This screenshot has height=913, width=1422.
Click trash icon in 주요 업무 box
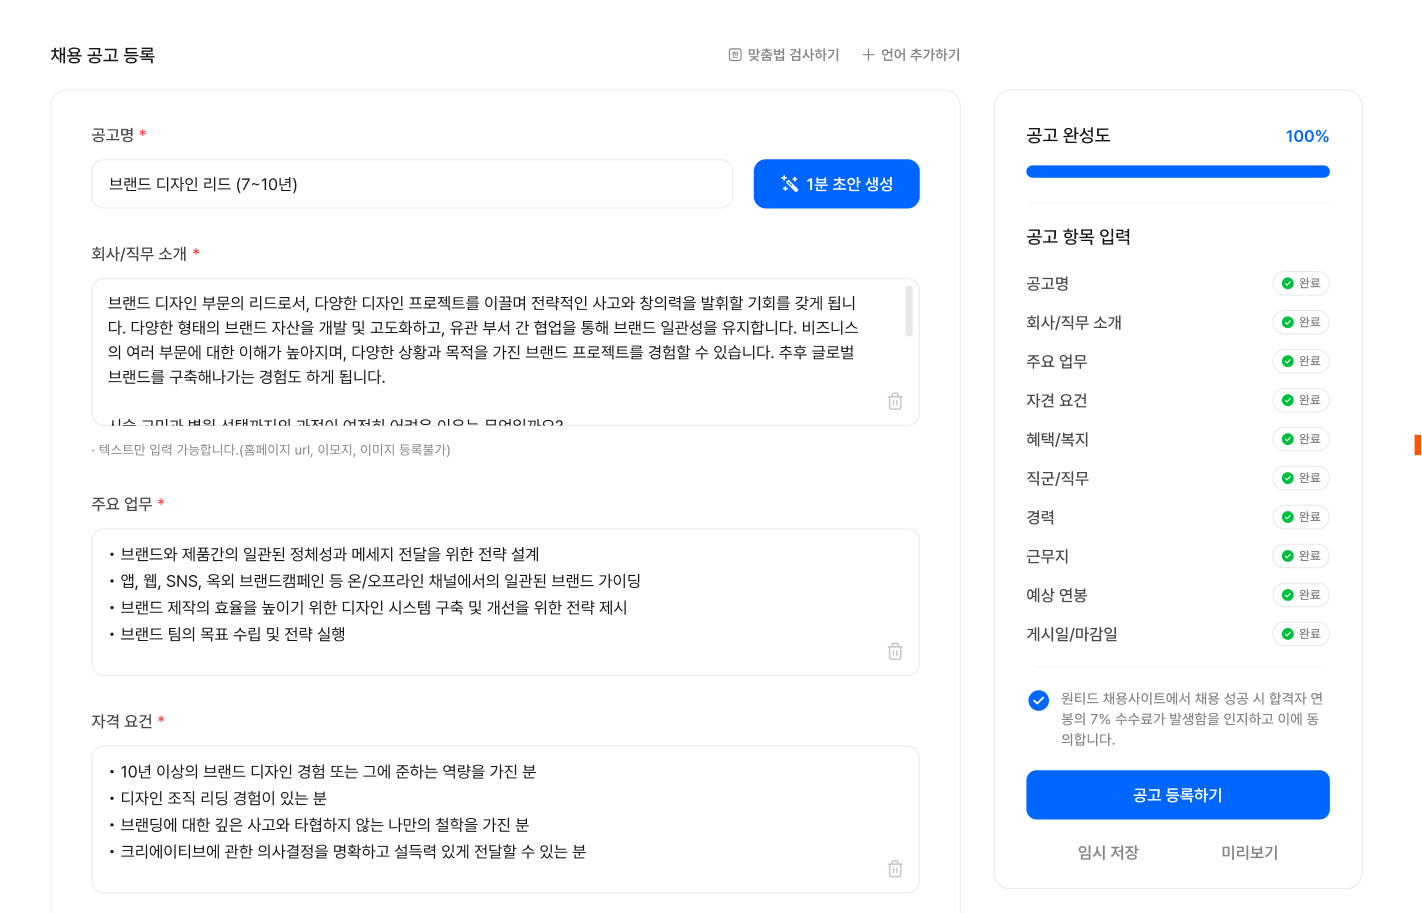pyautogui.click(x=895, y=651)
